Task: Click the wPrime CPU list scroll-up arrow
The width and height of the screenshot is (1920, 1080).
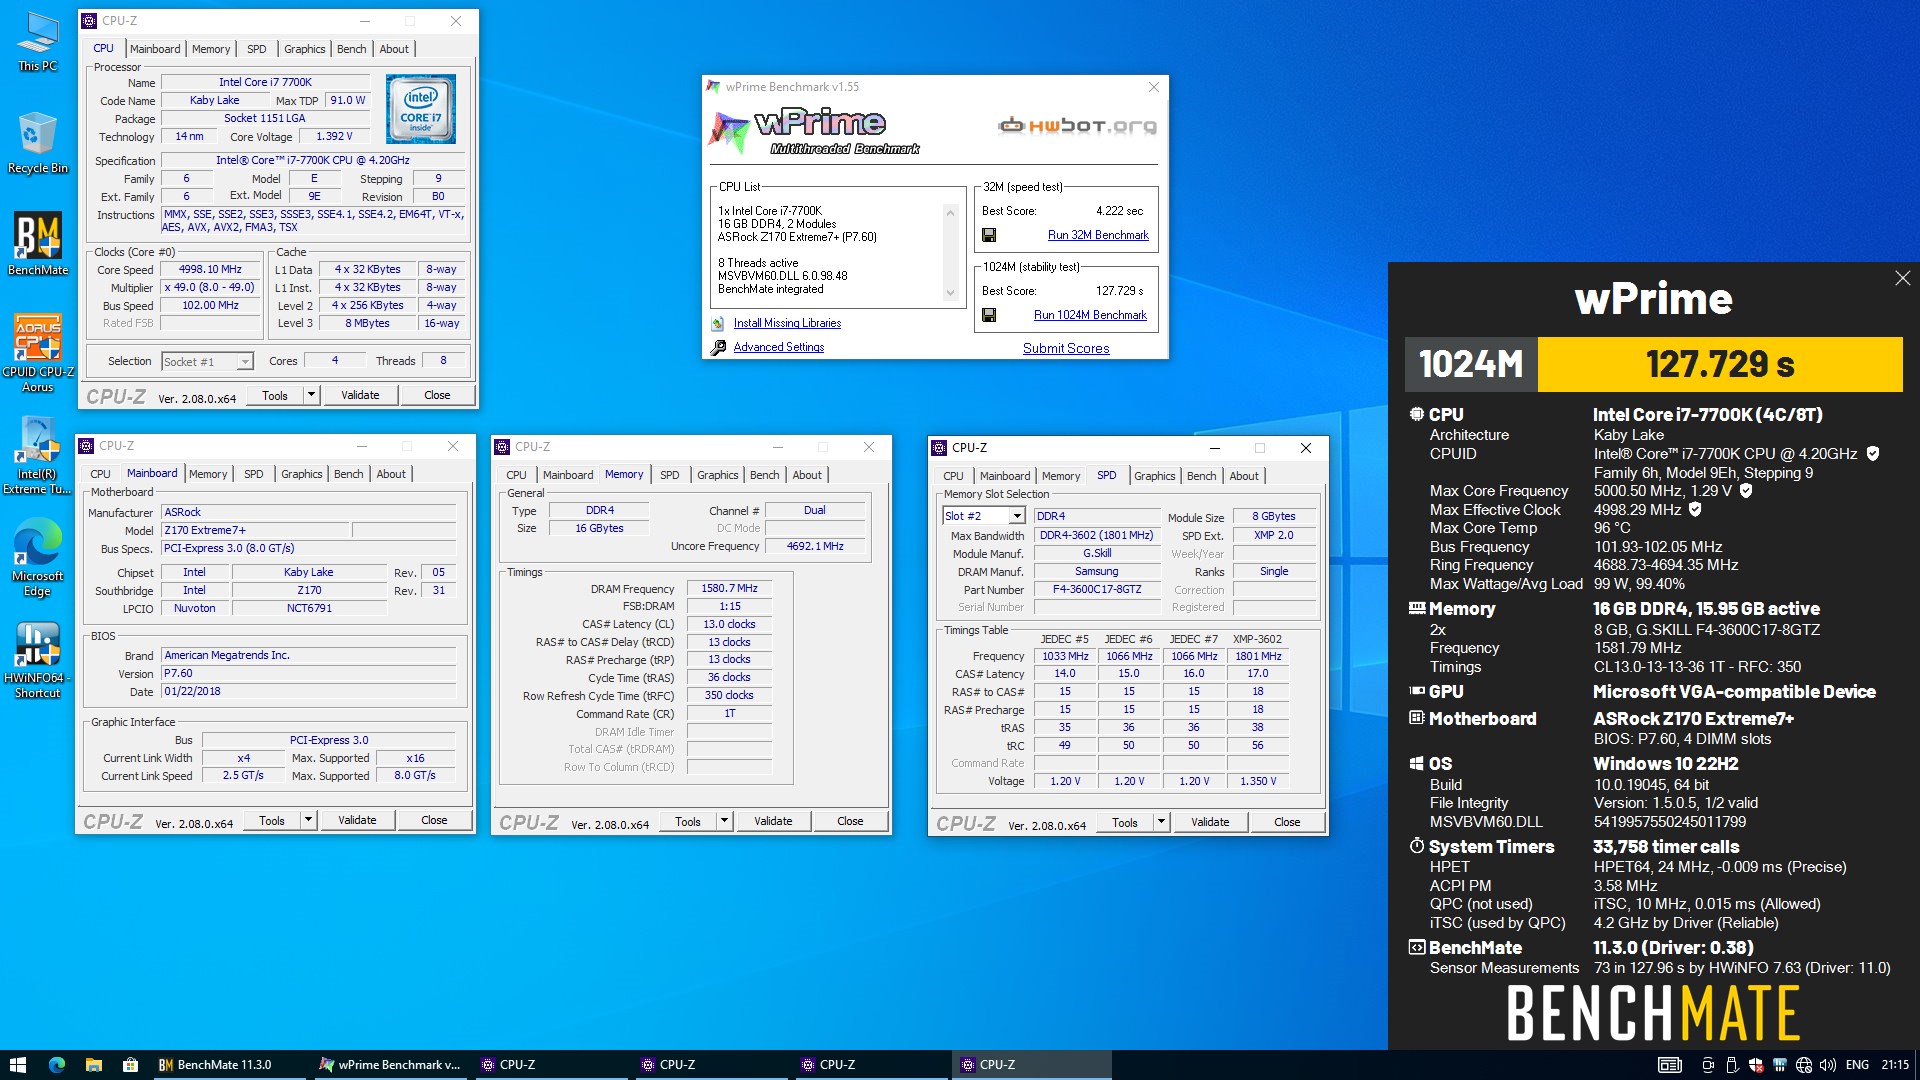Action: tap(950, 212)
